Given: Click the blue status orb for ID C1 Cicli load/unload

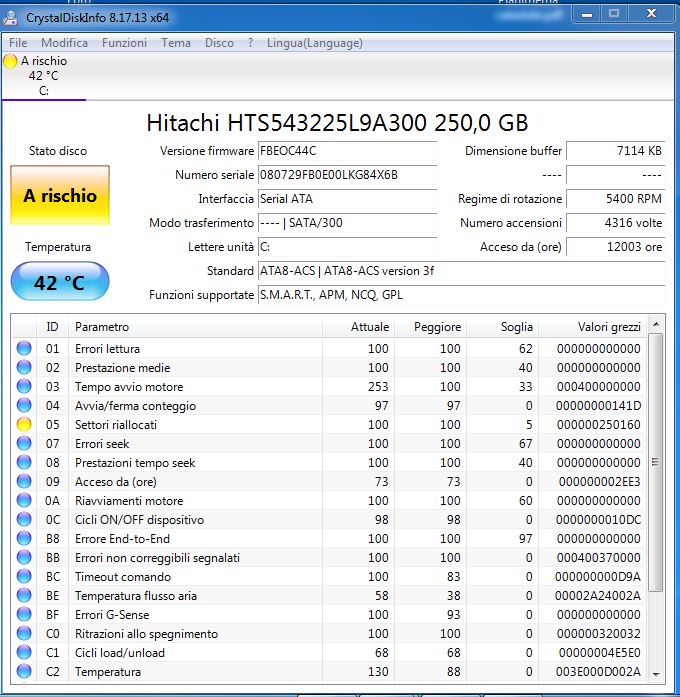Looking at the screenshot, I should [x=24, y=653].
